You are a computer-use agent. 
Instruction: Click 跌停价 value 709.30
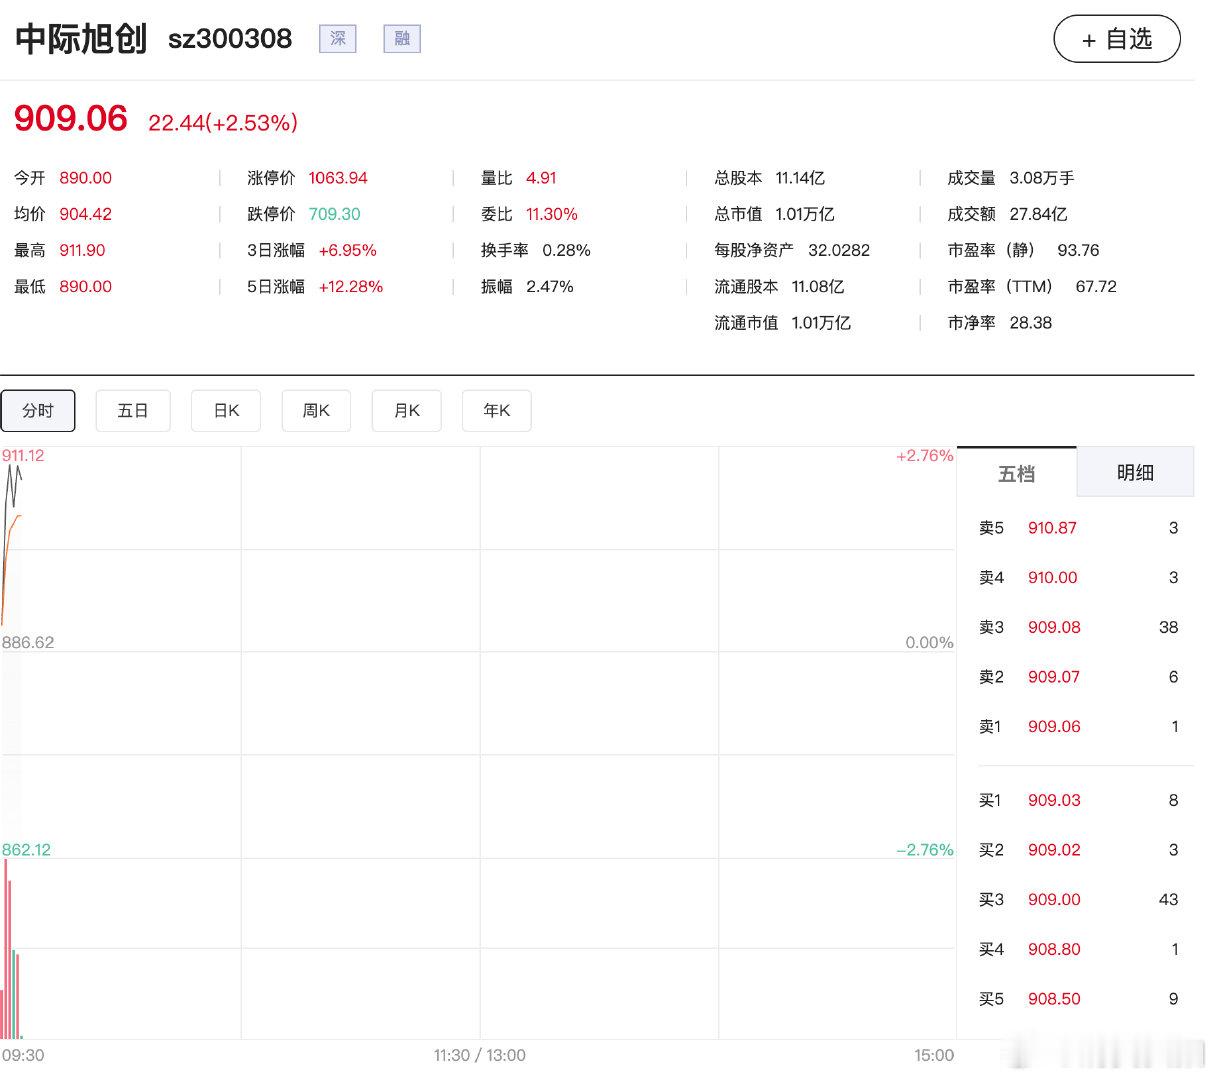[x=334, y=214]
